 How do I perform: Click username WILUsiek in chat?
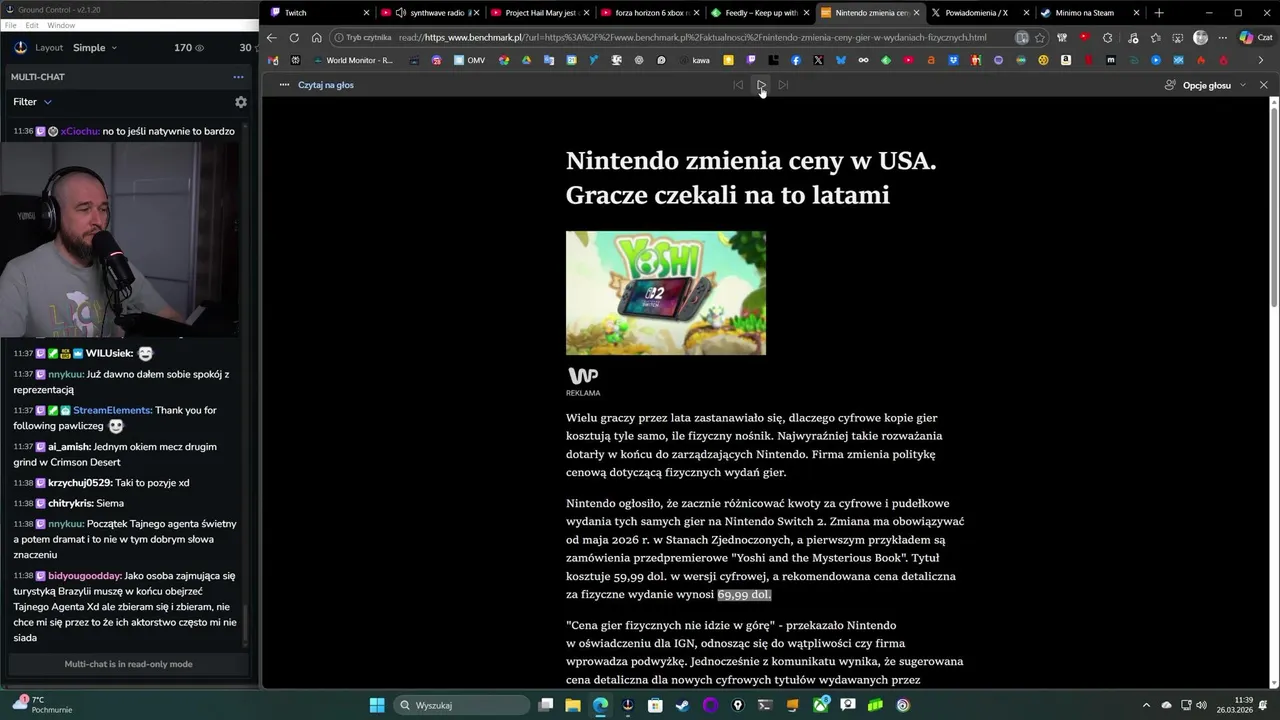click(x=109, y=353)
